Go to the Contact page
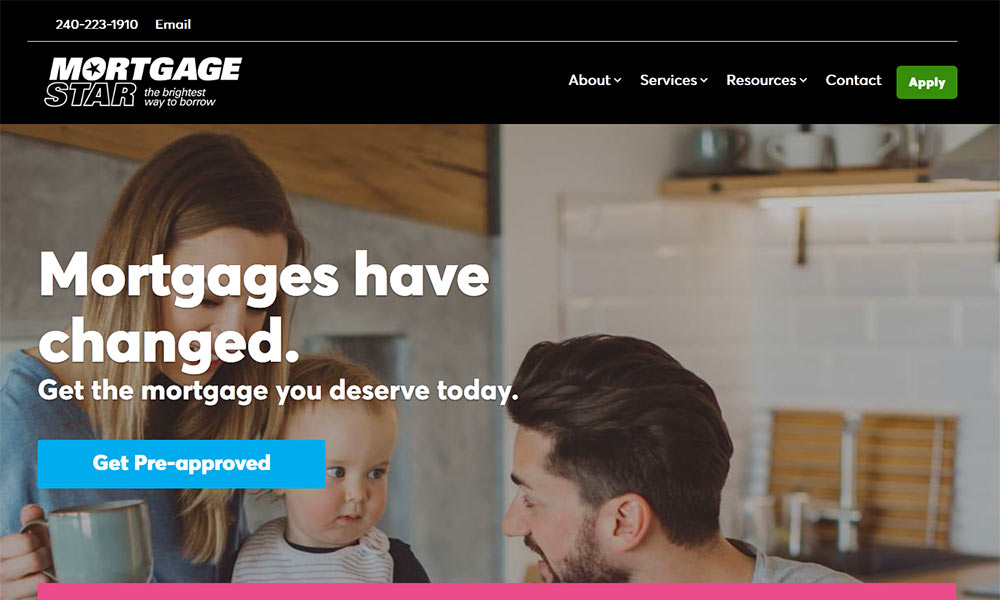1000x600 pixels. [853, 80]
